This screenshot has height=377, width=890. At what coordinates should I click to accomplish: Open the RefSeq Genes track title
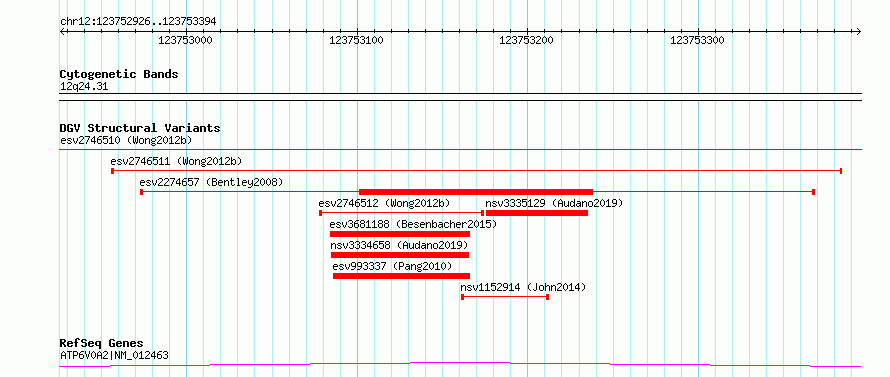[x=102, y=344]
